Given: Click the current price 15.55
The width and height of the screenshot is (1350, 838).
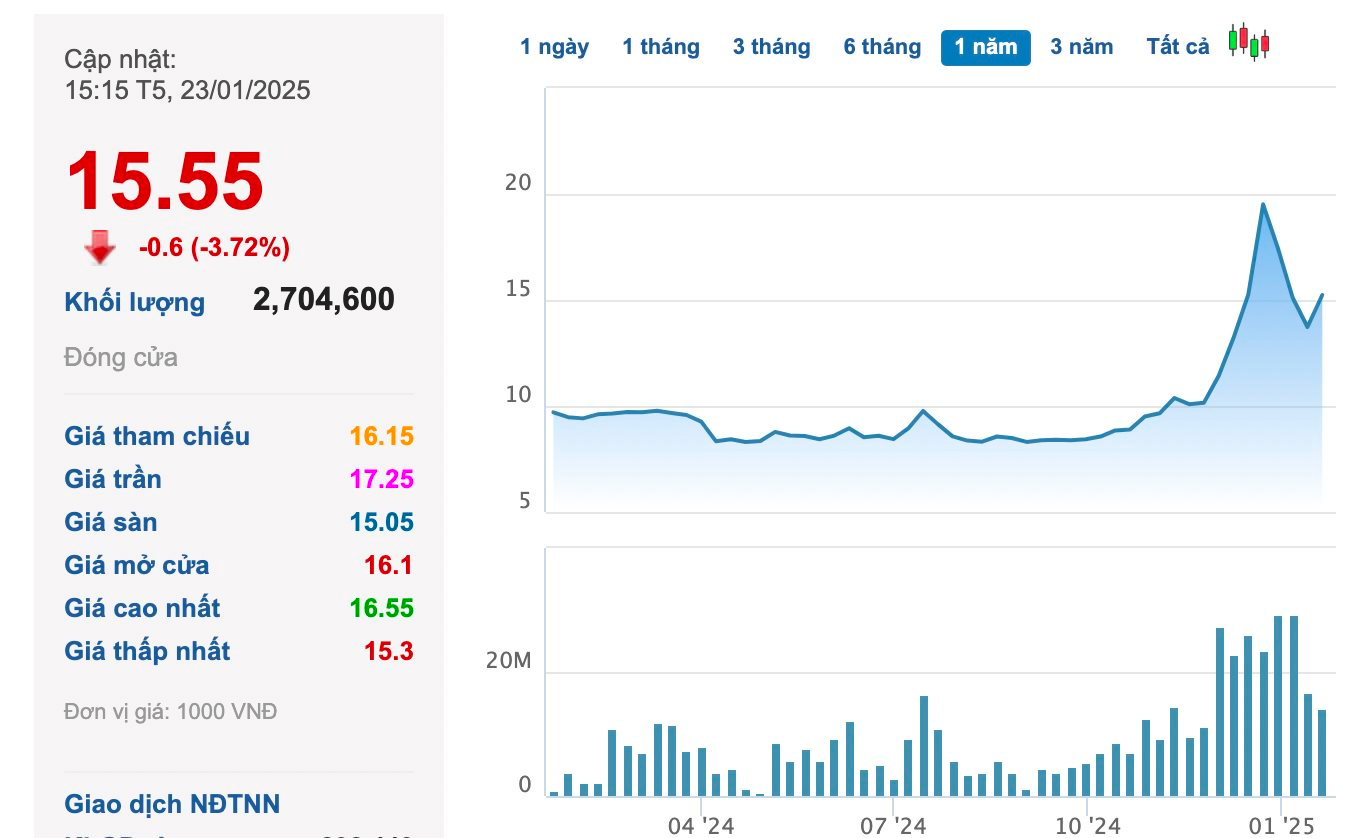Looking at the screenshot, I should pyautogui.click(x=165, y=182).
